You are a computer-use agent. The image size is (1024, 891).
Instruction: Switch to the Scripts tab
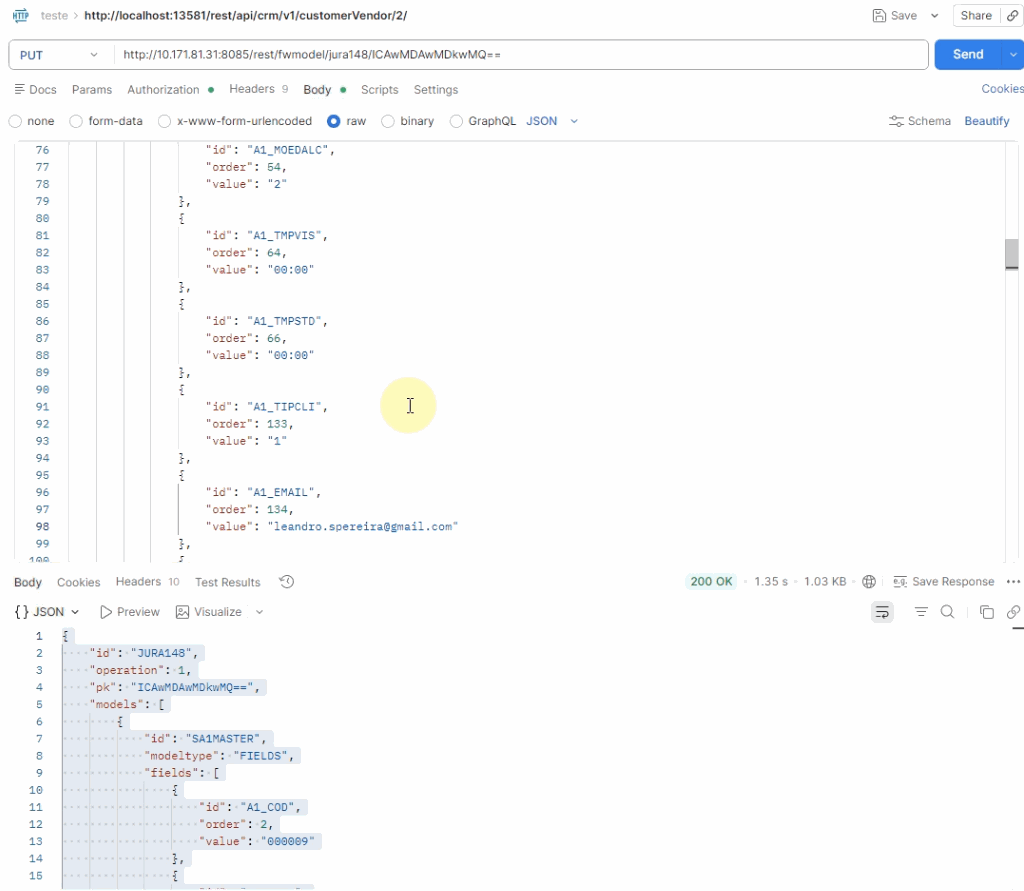coord(379,89)
